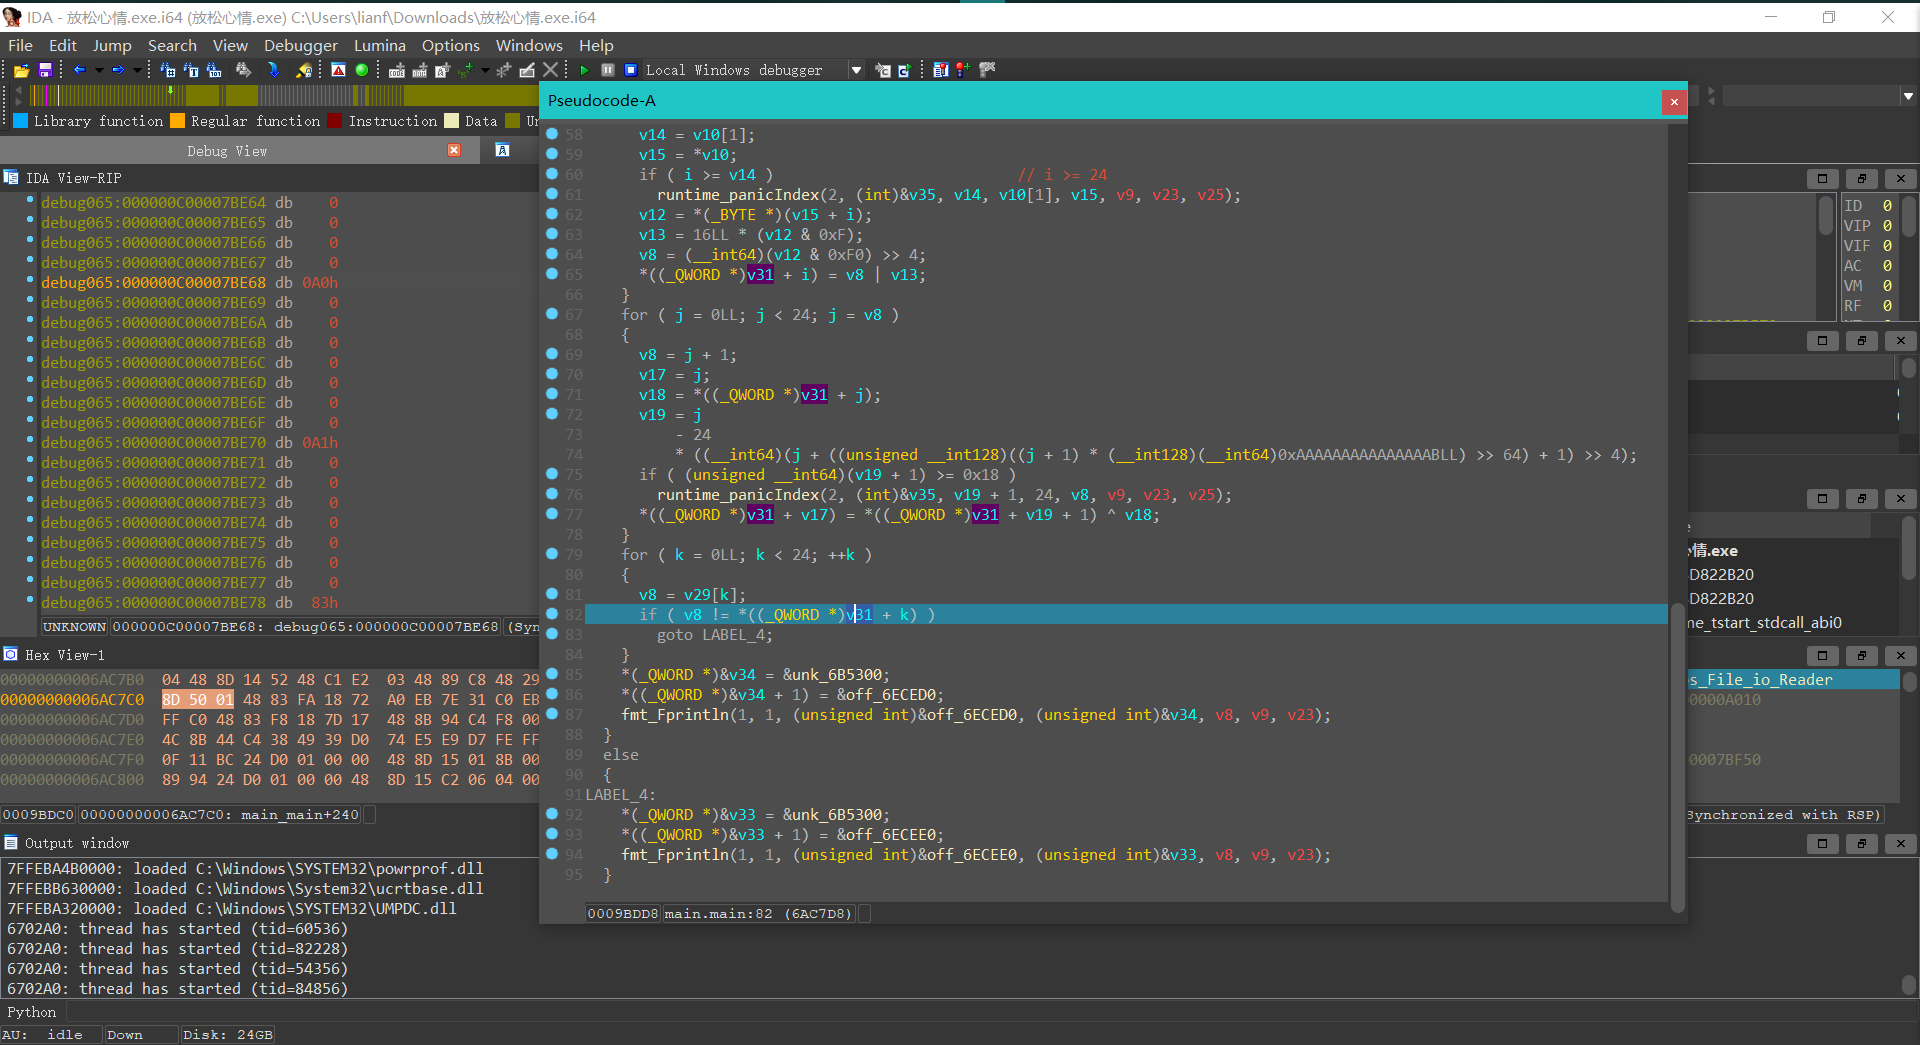
Task: Close the Pseudocode-A window
Action: point(1674,101)
